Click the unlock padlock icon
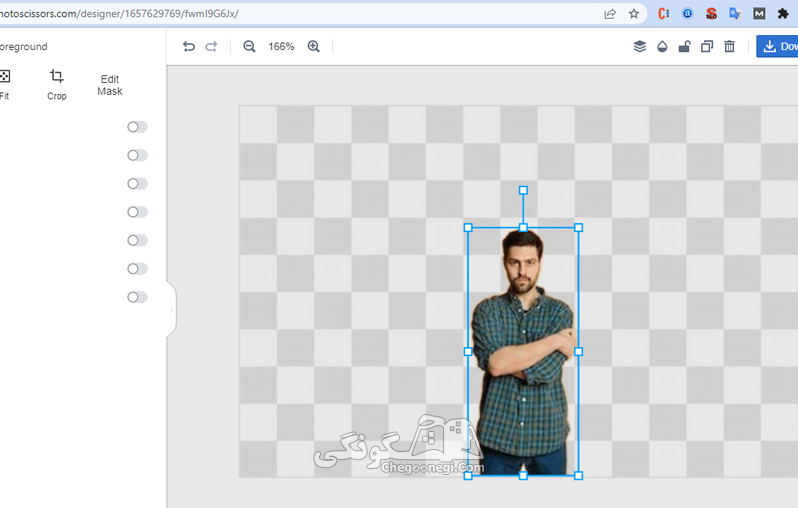The image size is (798, 508). (x=685, y=46)
